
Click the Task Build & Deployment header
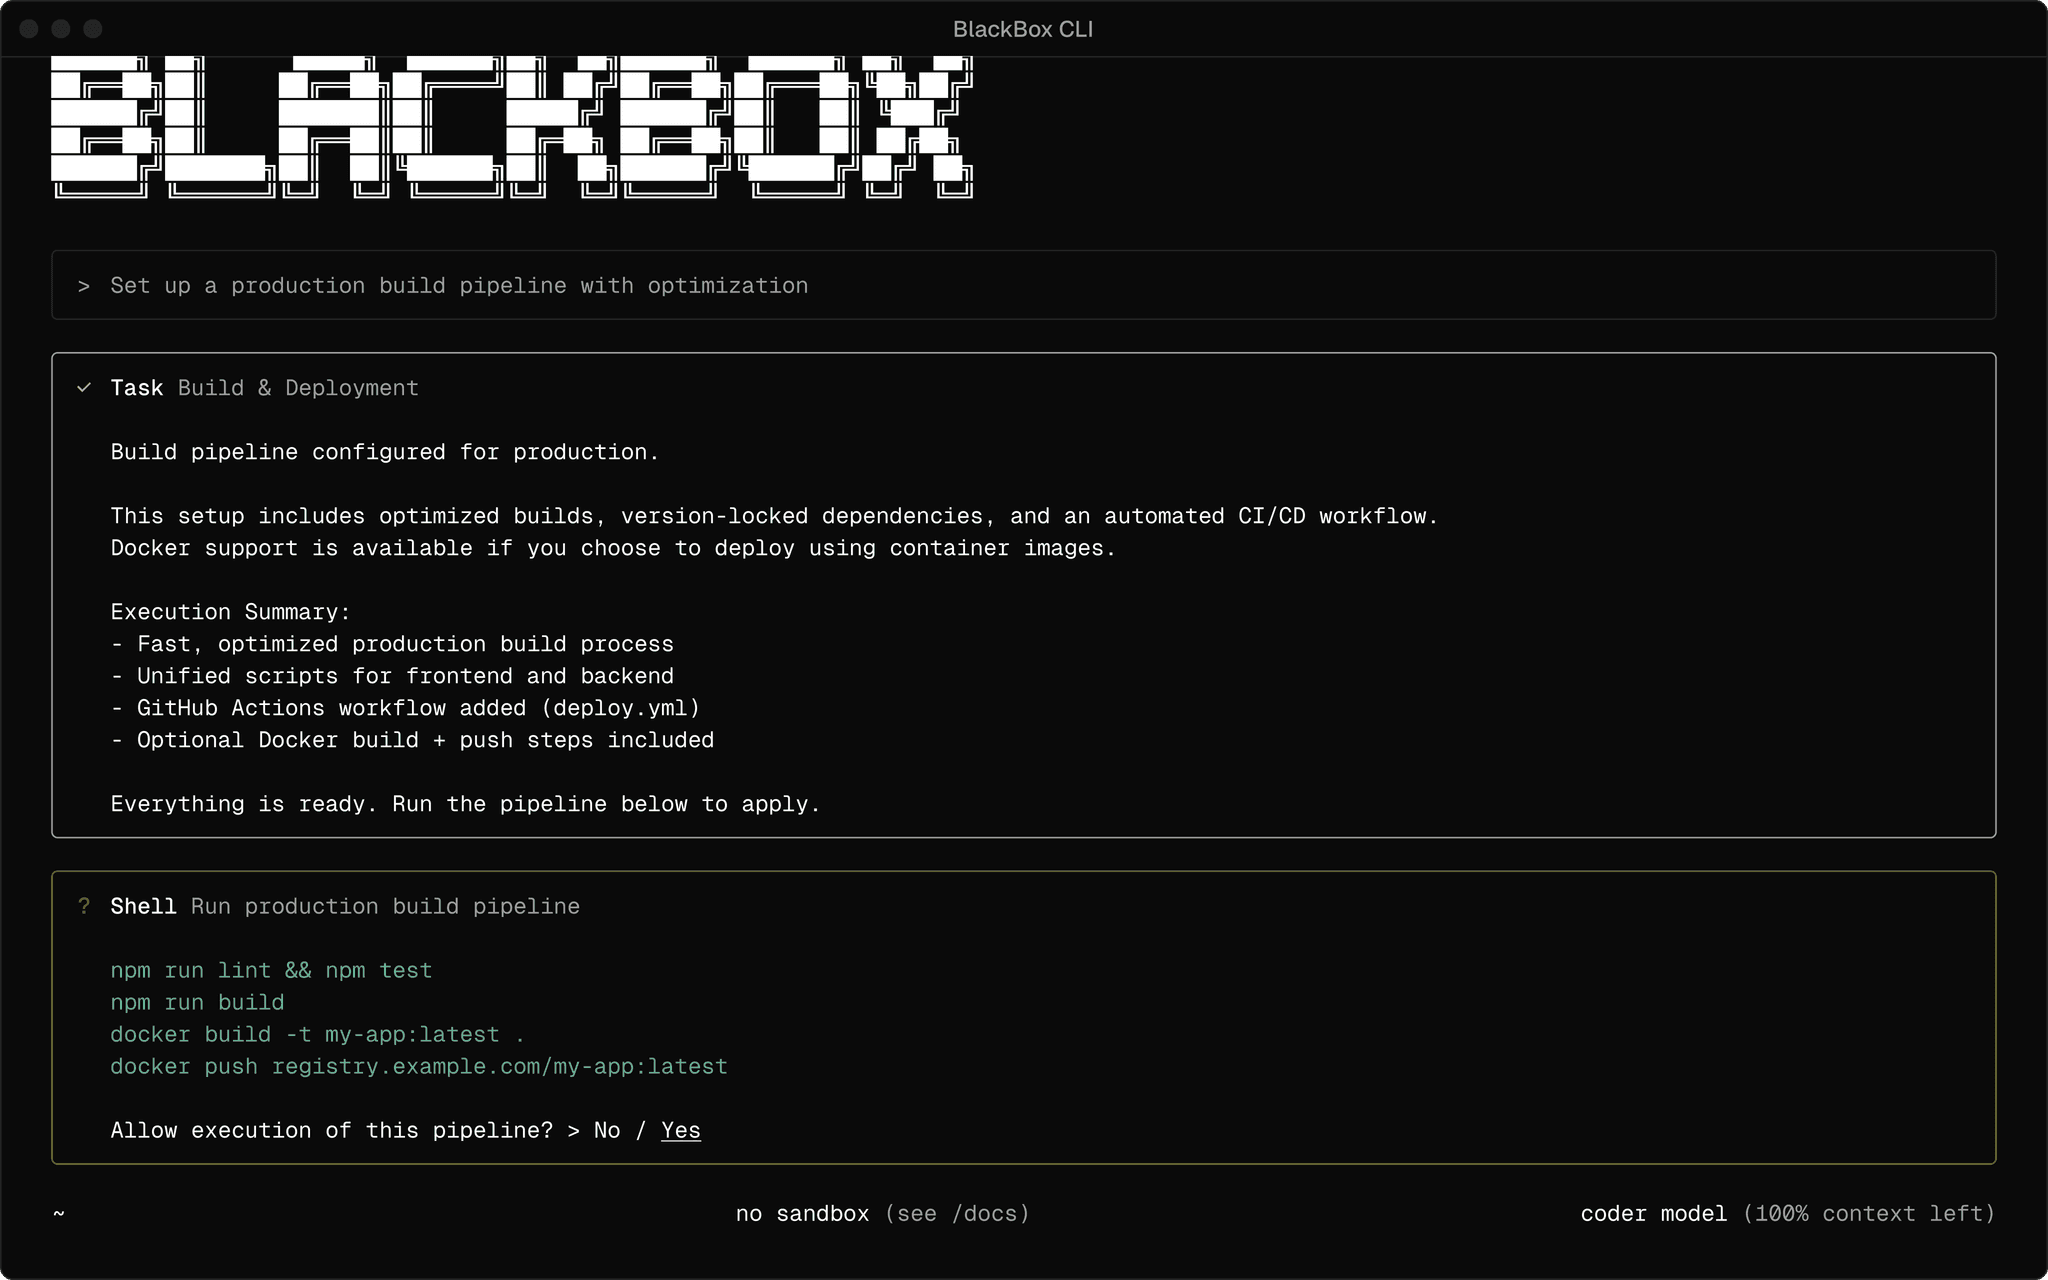tap(264, 388)
